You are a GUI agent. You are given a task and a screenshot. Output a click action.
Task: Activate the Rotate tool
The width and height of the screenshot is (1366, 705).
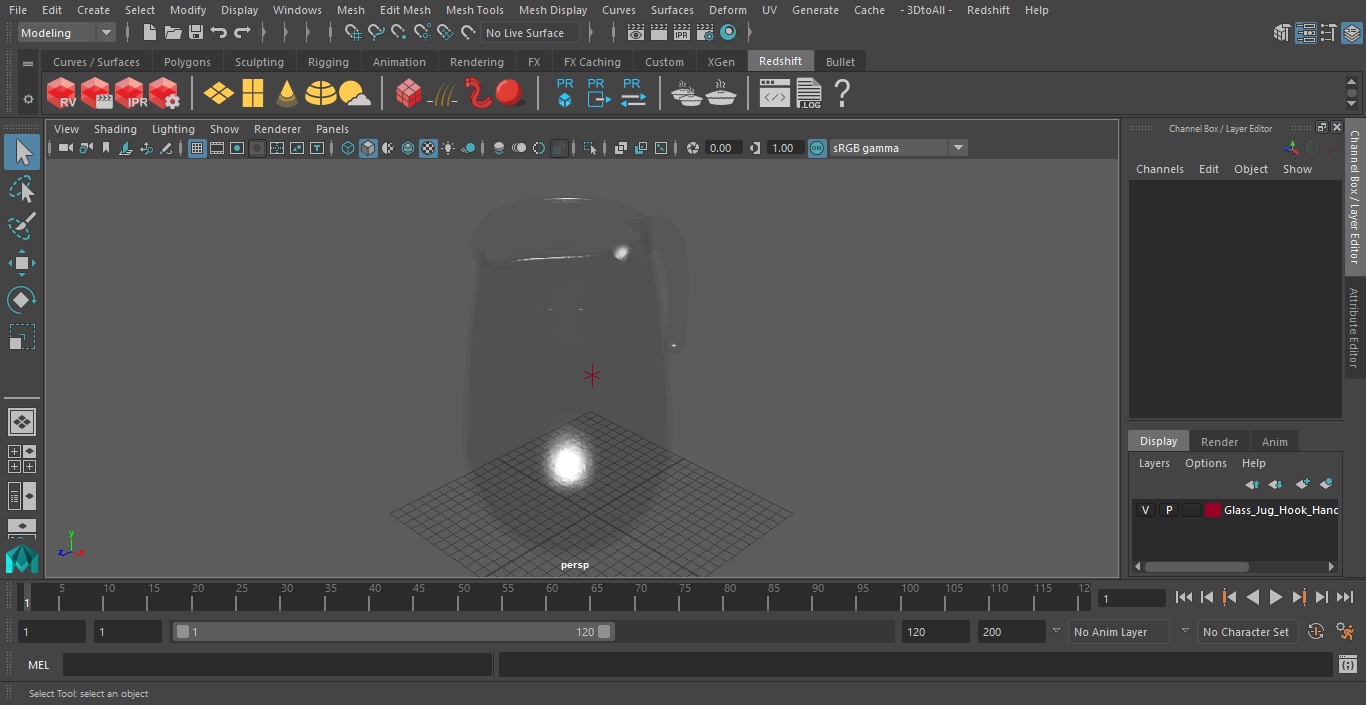21,300
